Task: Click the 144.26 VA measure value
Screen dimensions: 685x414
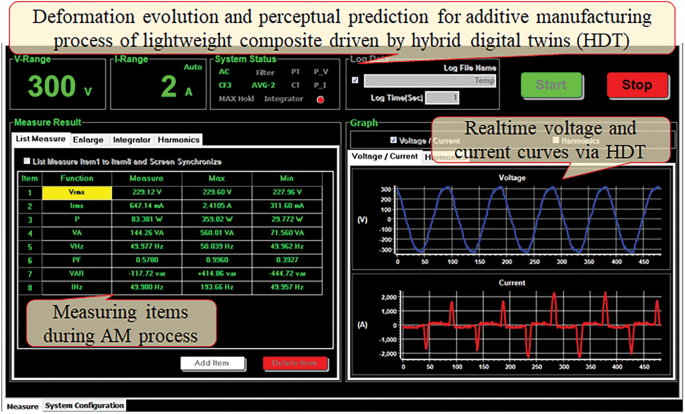Action: (x=147, y=233)
